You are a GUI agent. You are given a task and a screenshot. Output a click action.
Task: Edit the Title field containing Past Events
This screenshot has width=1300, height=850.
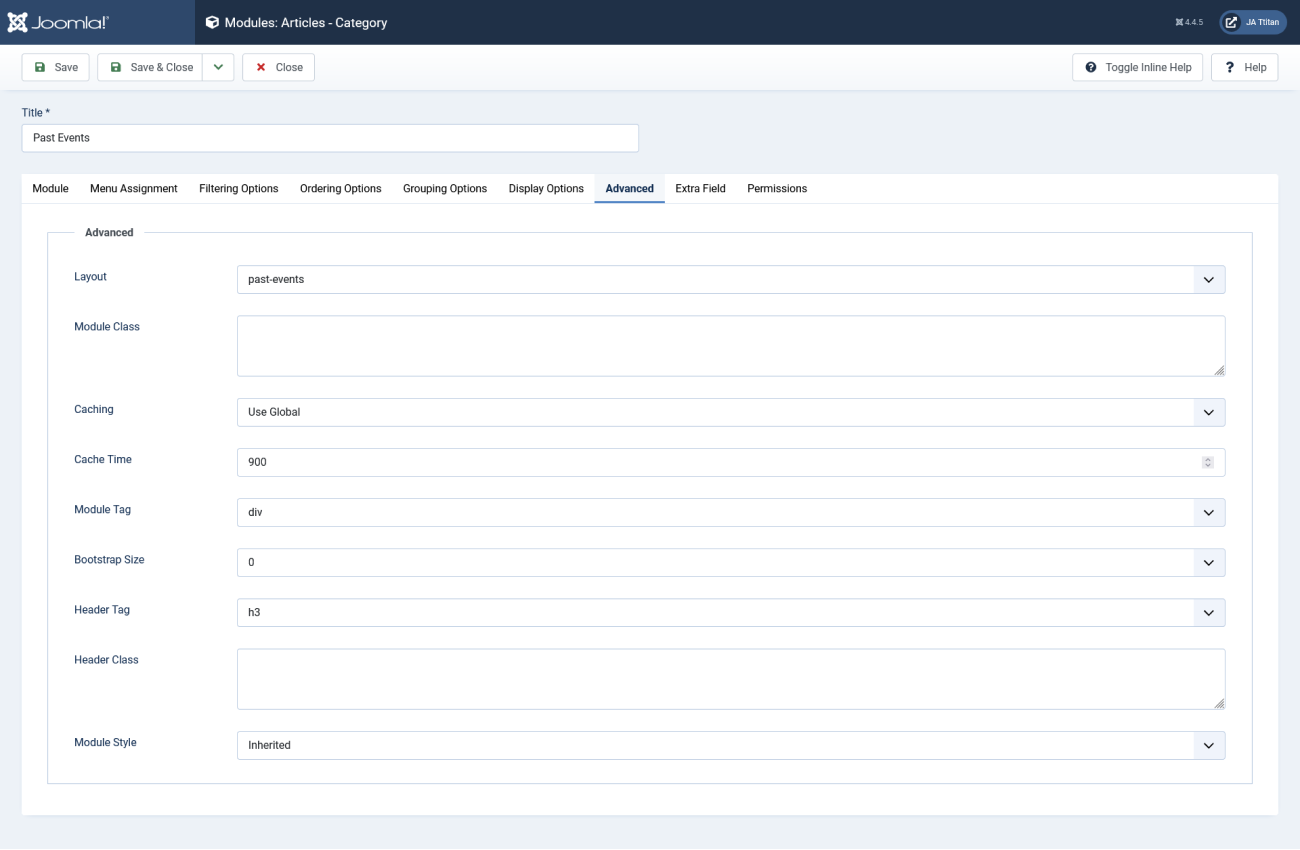click(330, 138)
